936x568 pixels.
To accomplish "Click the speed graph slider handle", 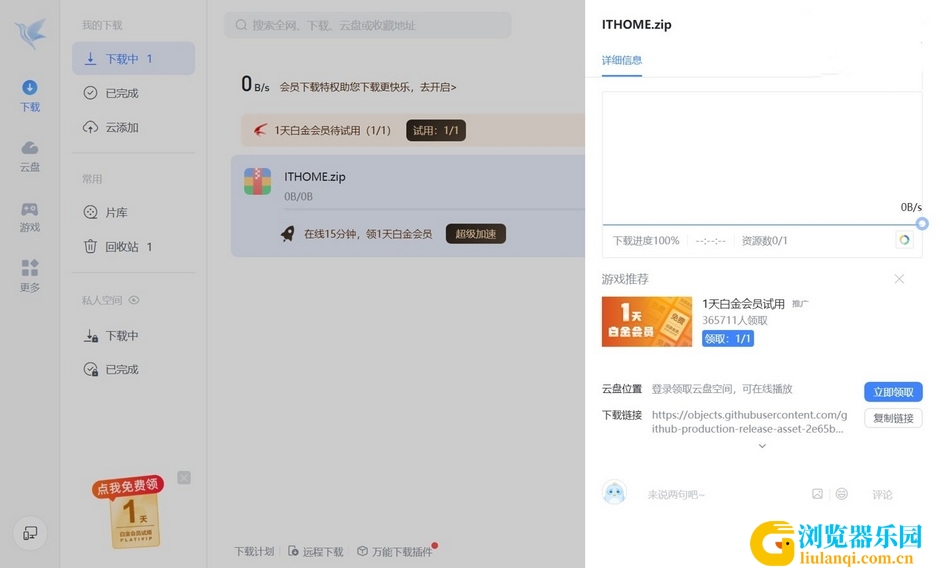I will coord(922,224).
